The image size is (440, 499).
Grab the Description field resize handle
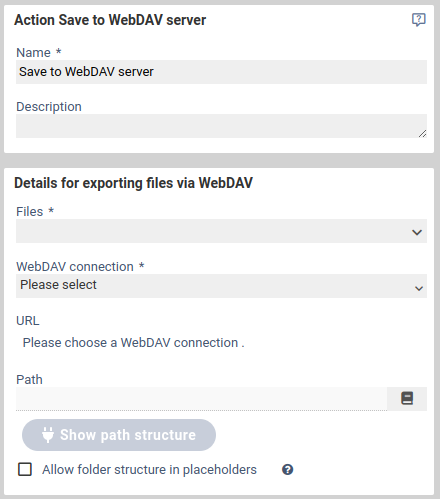point(422,134)
